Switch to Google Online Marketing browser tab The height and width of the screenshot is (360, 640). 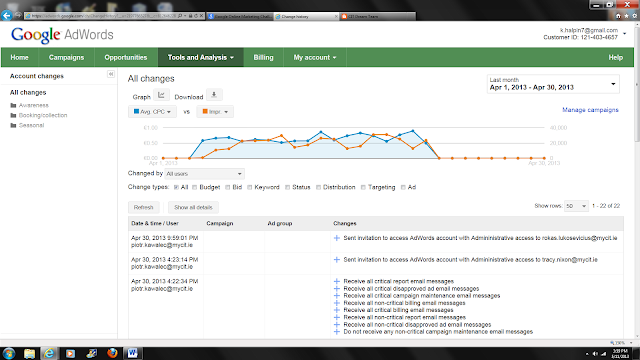(x=240, y=16)
